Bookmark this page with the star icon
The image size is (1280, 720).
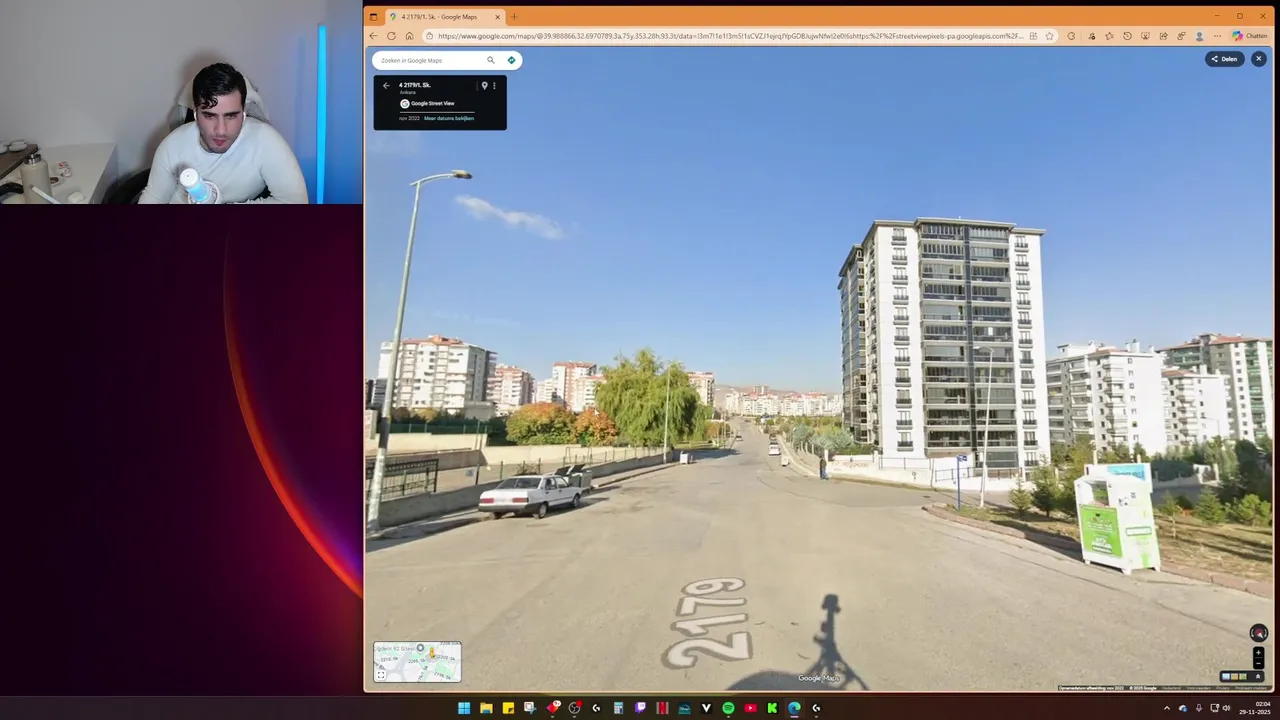(x=1049, y=36)
